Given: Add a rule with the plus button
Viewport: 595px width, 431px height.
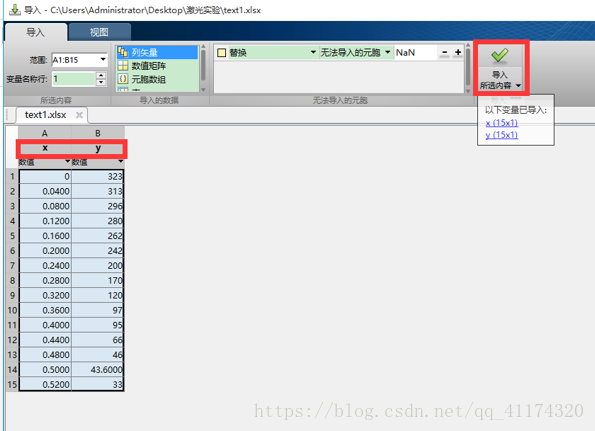Looking at the screenshot, I should tap(458, 52).
